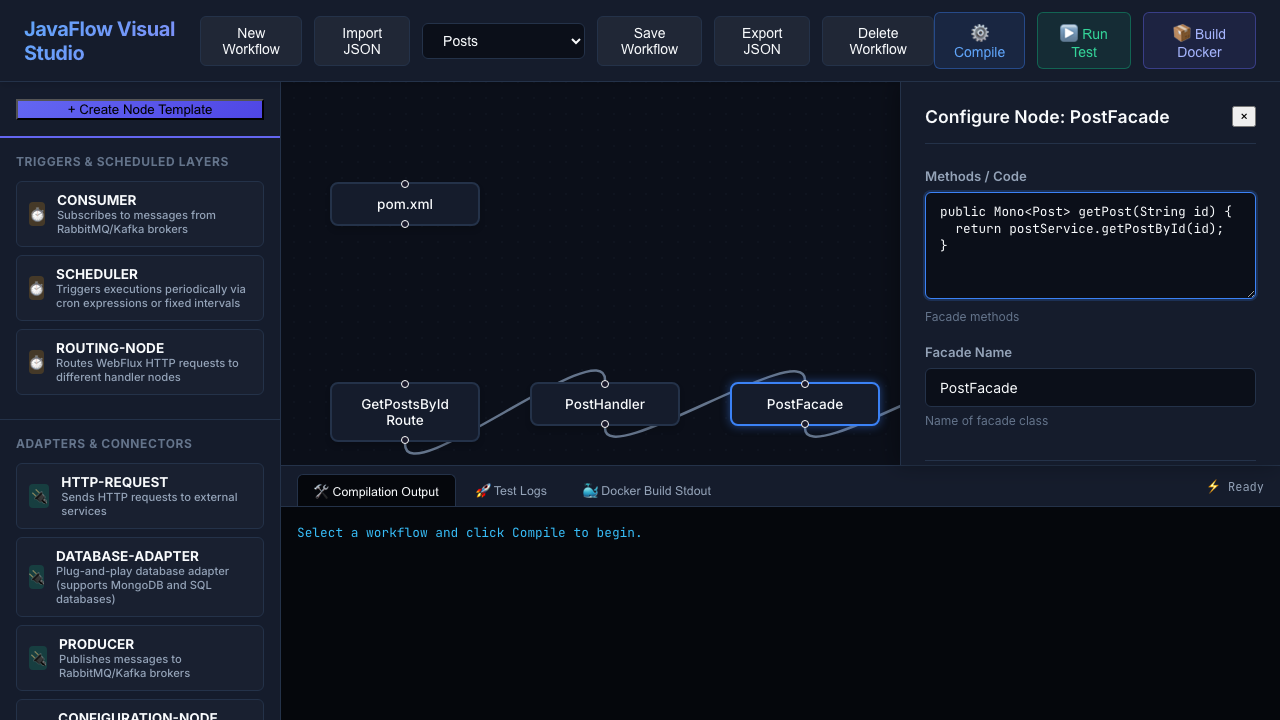Click the ROUTING-NODE icon
1280x720 pixels.
pos(36,362)
